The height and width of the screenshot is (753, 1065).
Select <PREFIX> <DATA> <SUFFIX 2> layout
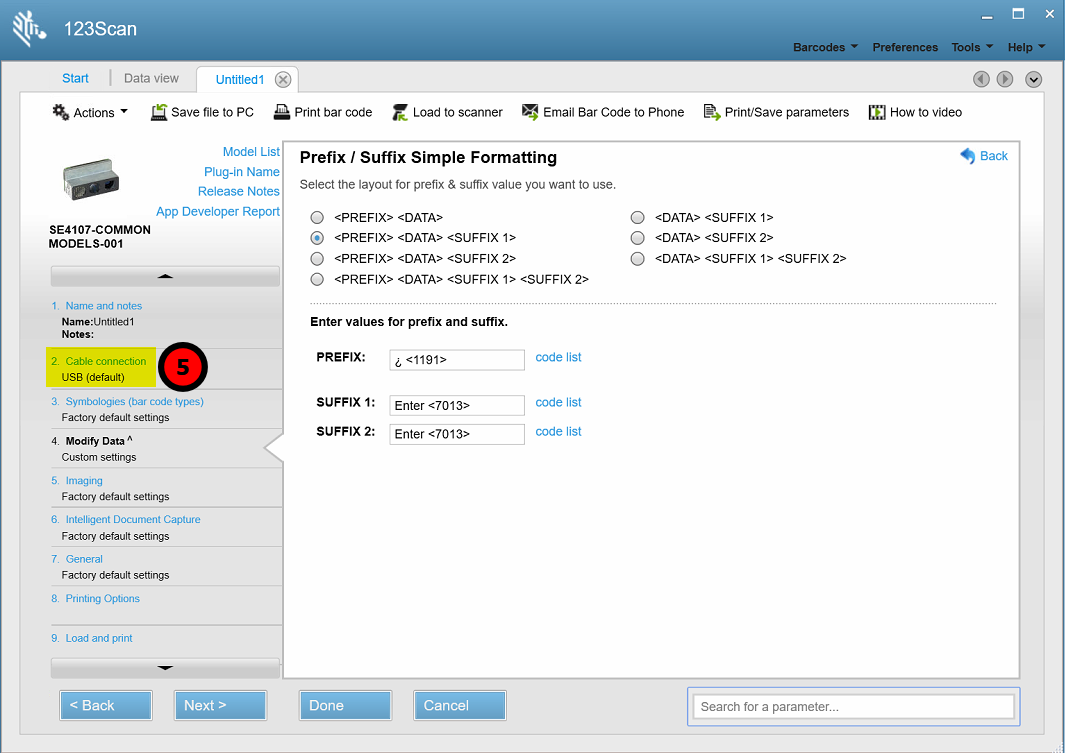pyautogui.click(x=317, y=259)
